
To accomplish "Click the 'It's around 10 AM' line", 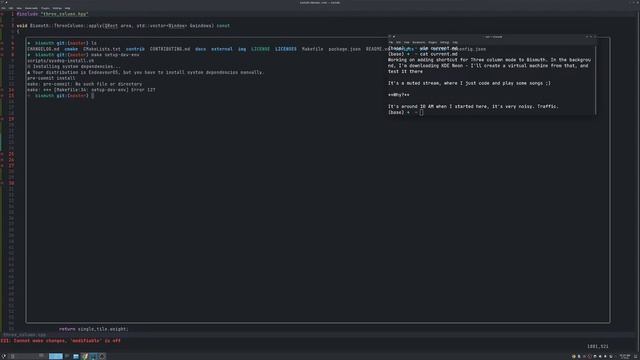I will [x=473, y=107].
